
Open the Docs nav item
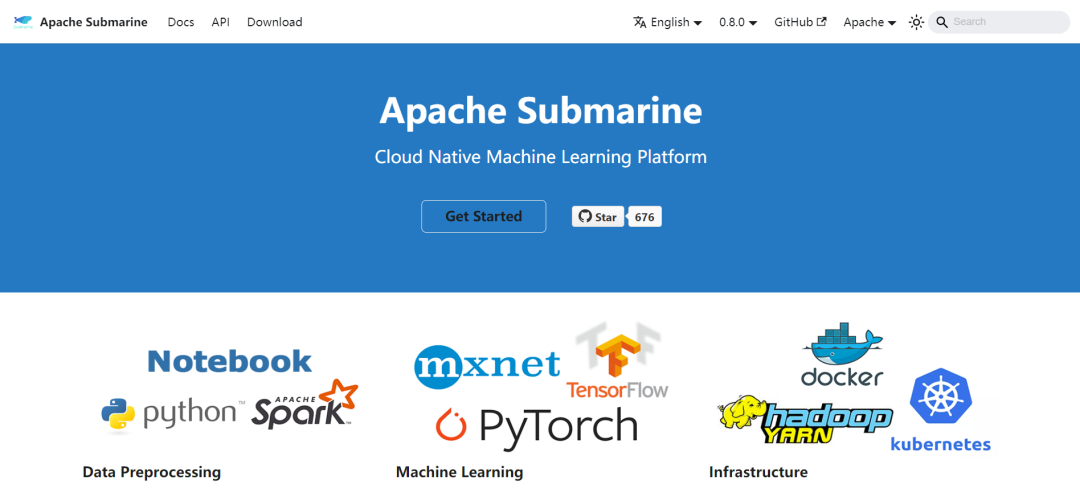click(x=181, y=22)
